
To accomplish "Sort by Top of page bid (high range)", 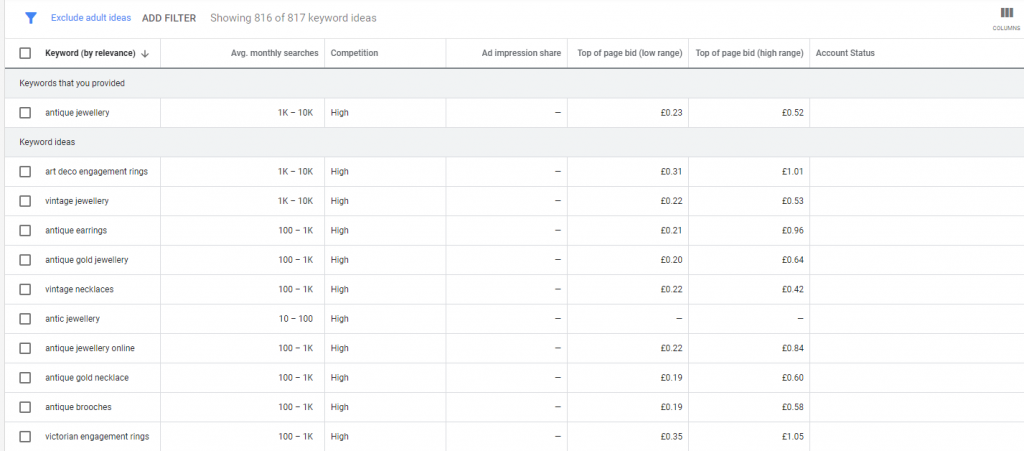I will [x=748, y=53].
